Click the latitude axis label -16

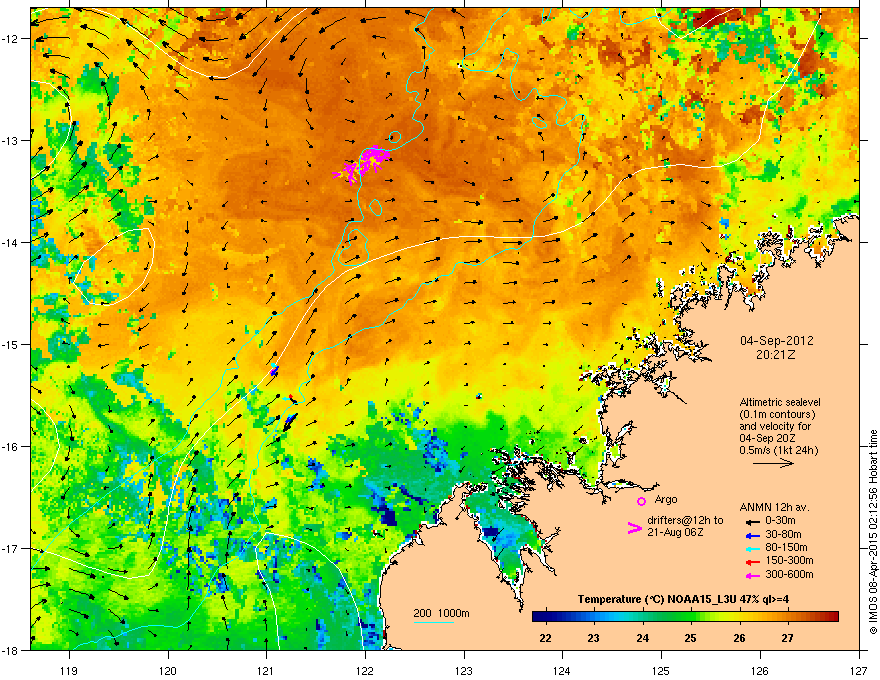click(10, 447)
